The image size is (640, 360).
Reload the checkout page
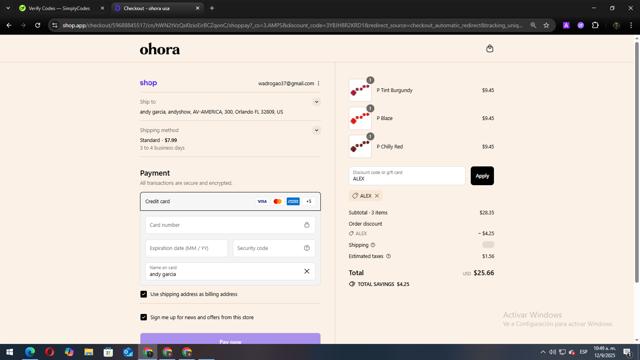tap(38, 25)
